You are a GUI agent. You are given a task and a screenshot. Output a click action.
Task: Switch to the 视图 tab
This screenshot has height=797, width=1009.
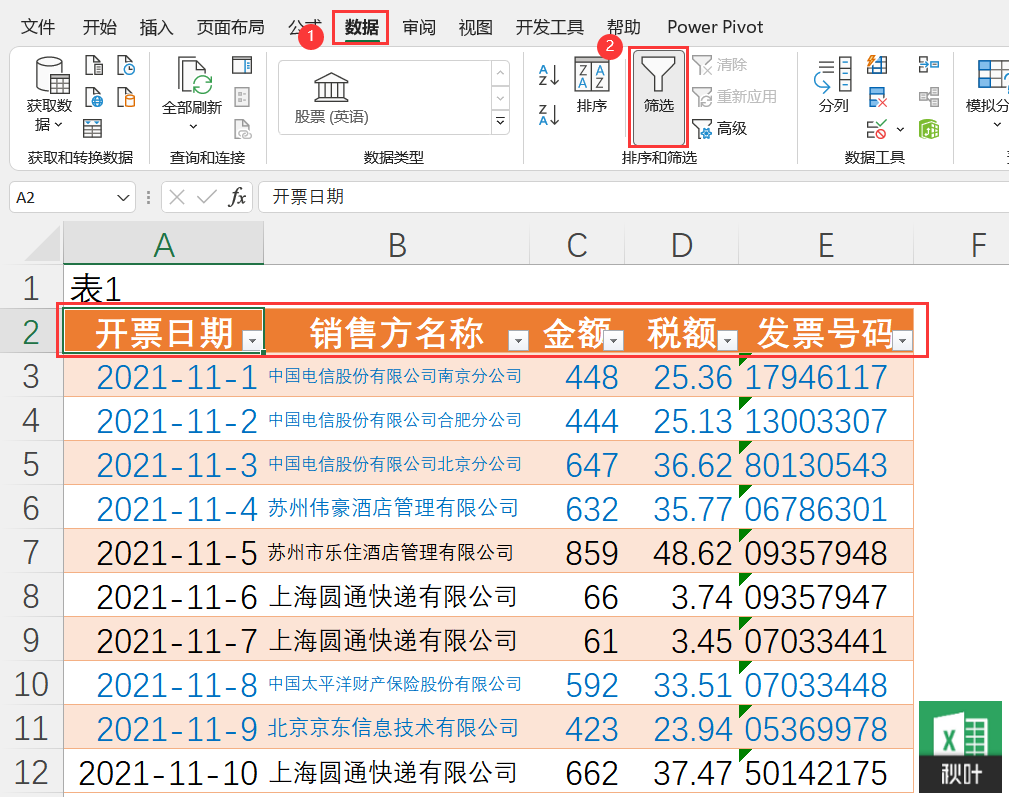pos(476,27)
